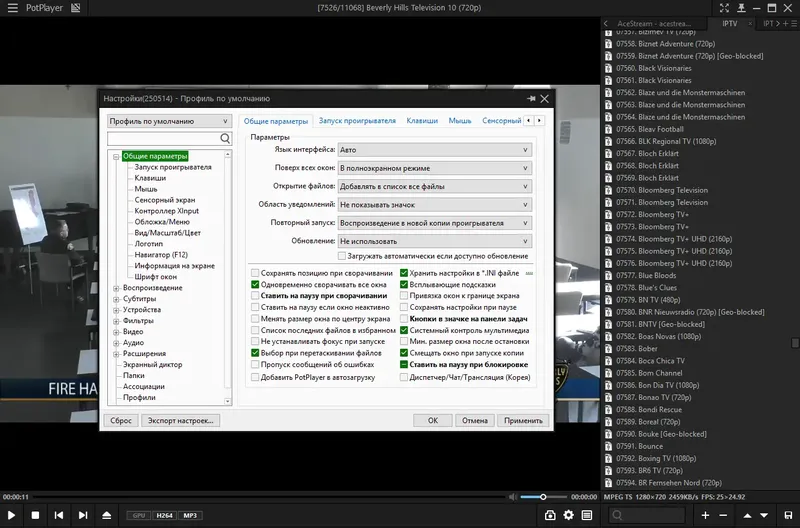Move playlist item up arrow

(747, 515)
